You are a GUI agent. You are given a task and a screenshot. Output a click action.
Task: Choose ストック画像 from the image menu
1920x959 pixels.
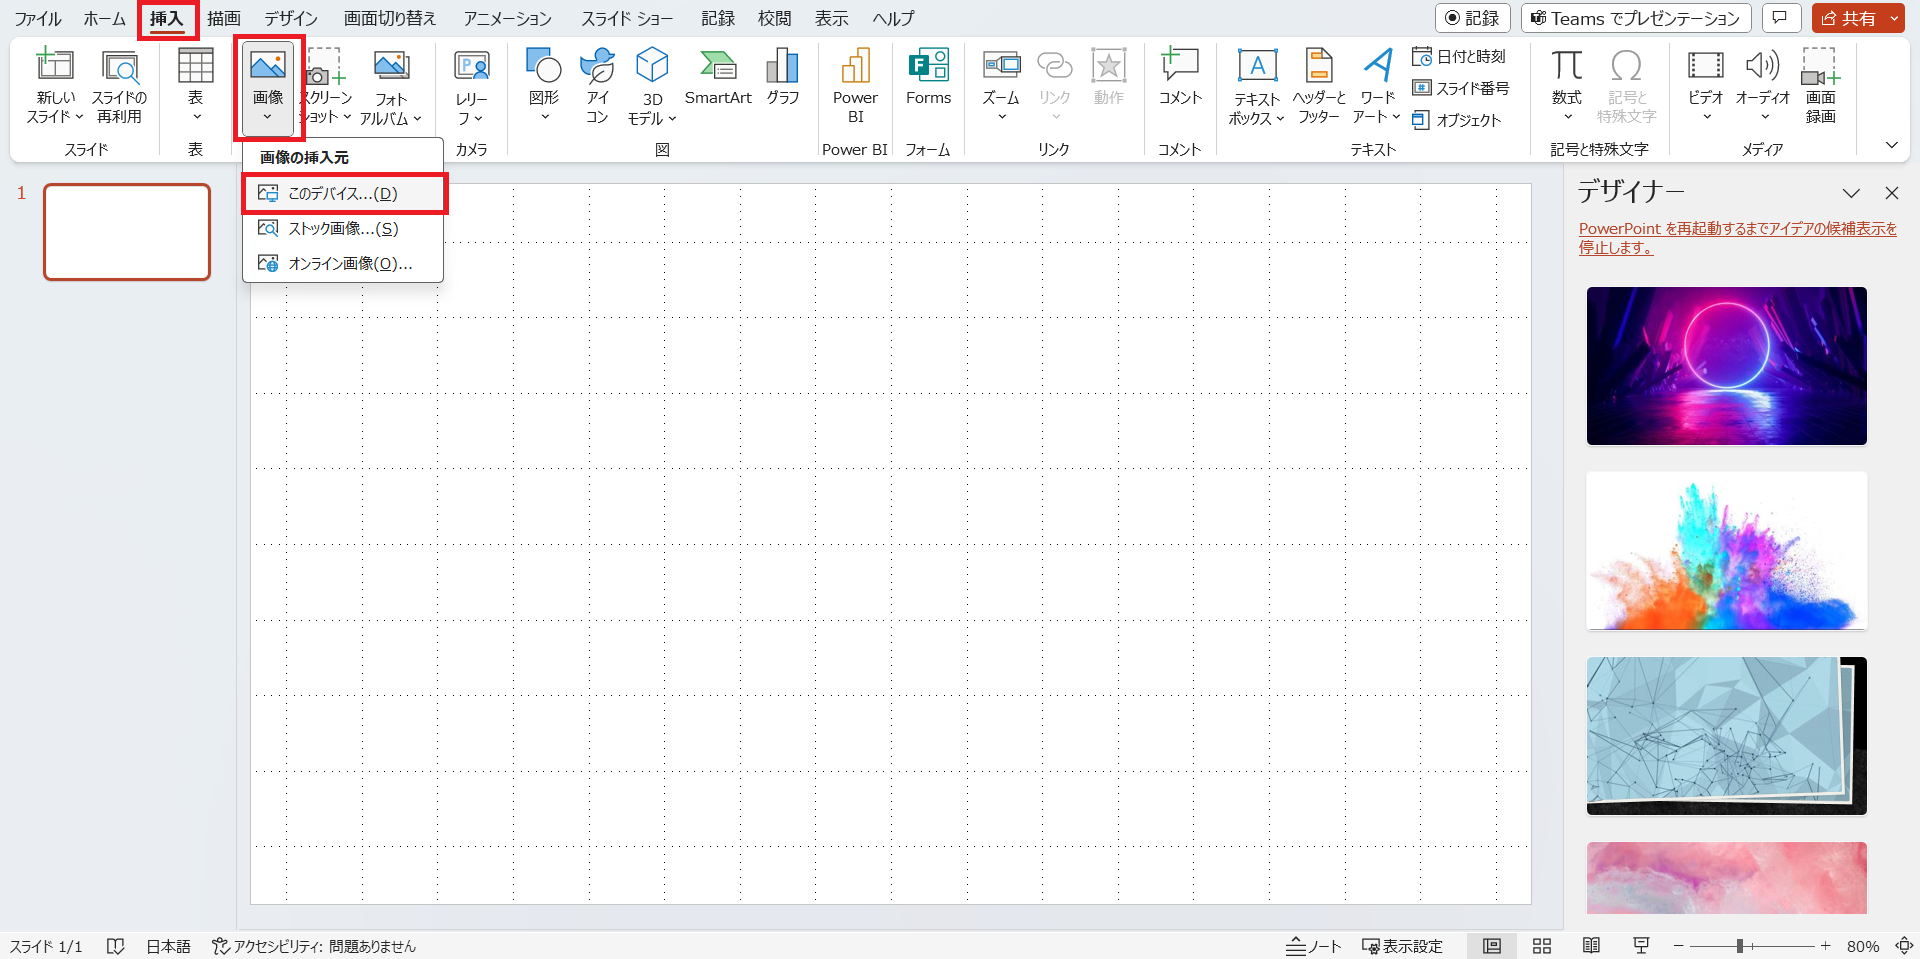coord(343,228)
